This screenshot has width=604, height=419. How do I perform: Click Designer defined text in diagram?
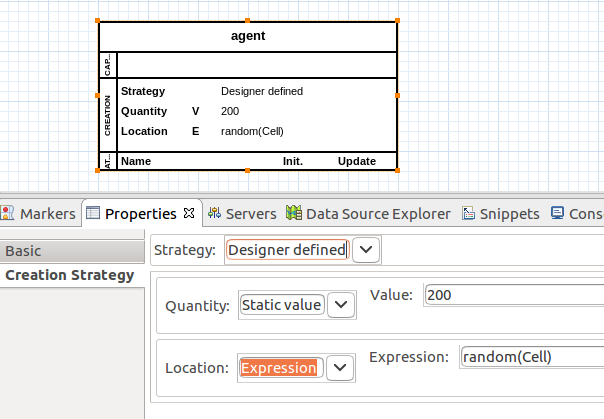click(x=262, y=91)
